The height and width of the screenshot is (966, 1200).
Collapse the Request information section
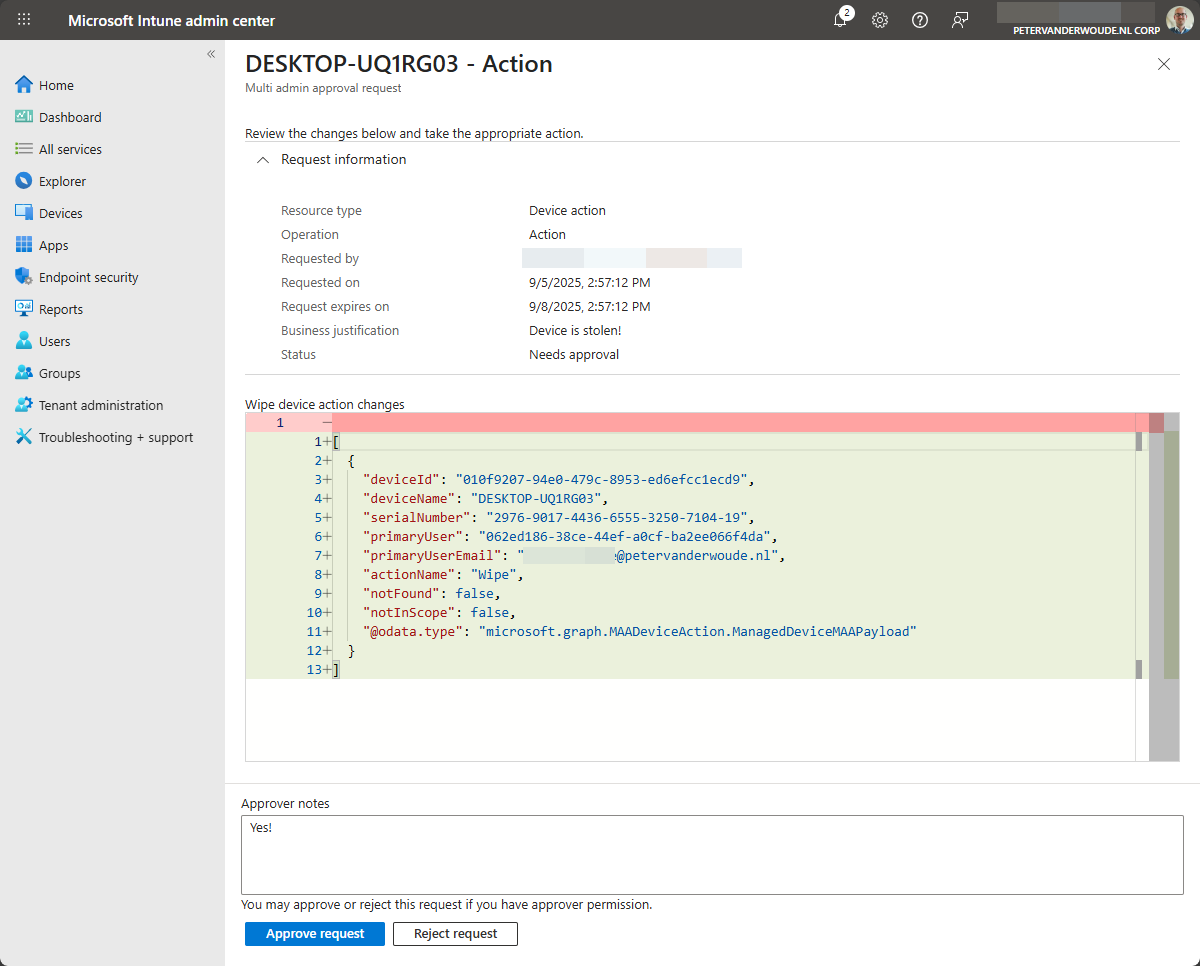pos(263,160)
